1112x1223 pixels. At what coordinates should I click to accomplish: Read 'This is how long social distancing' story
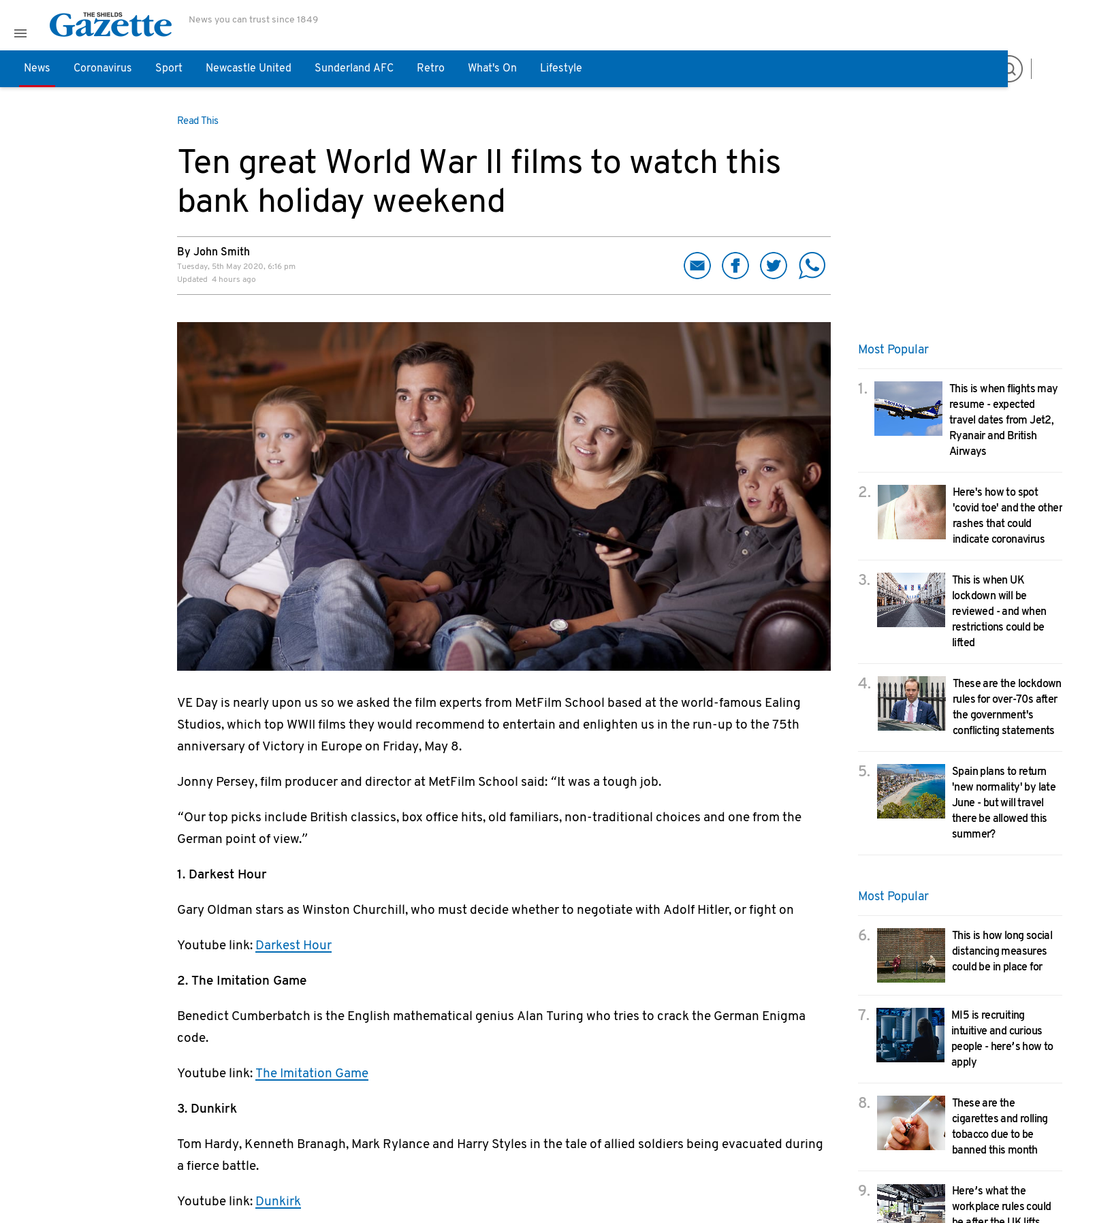tap(1002, 951)
